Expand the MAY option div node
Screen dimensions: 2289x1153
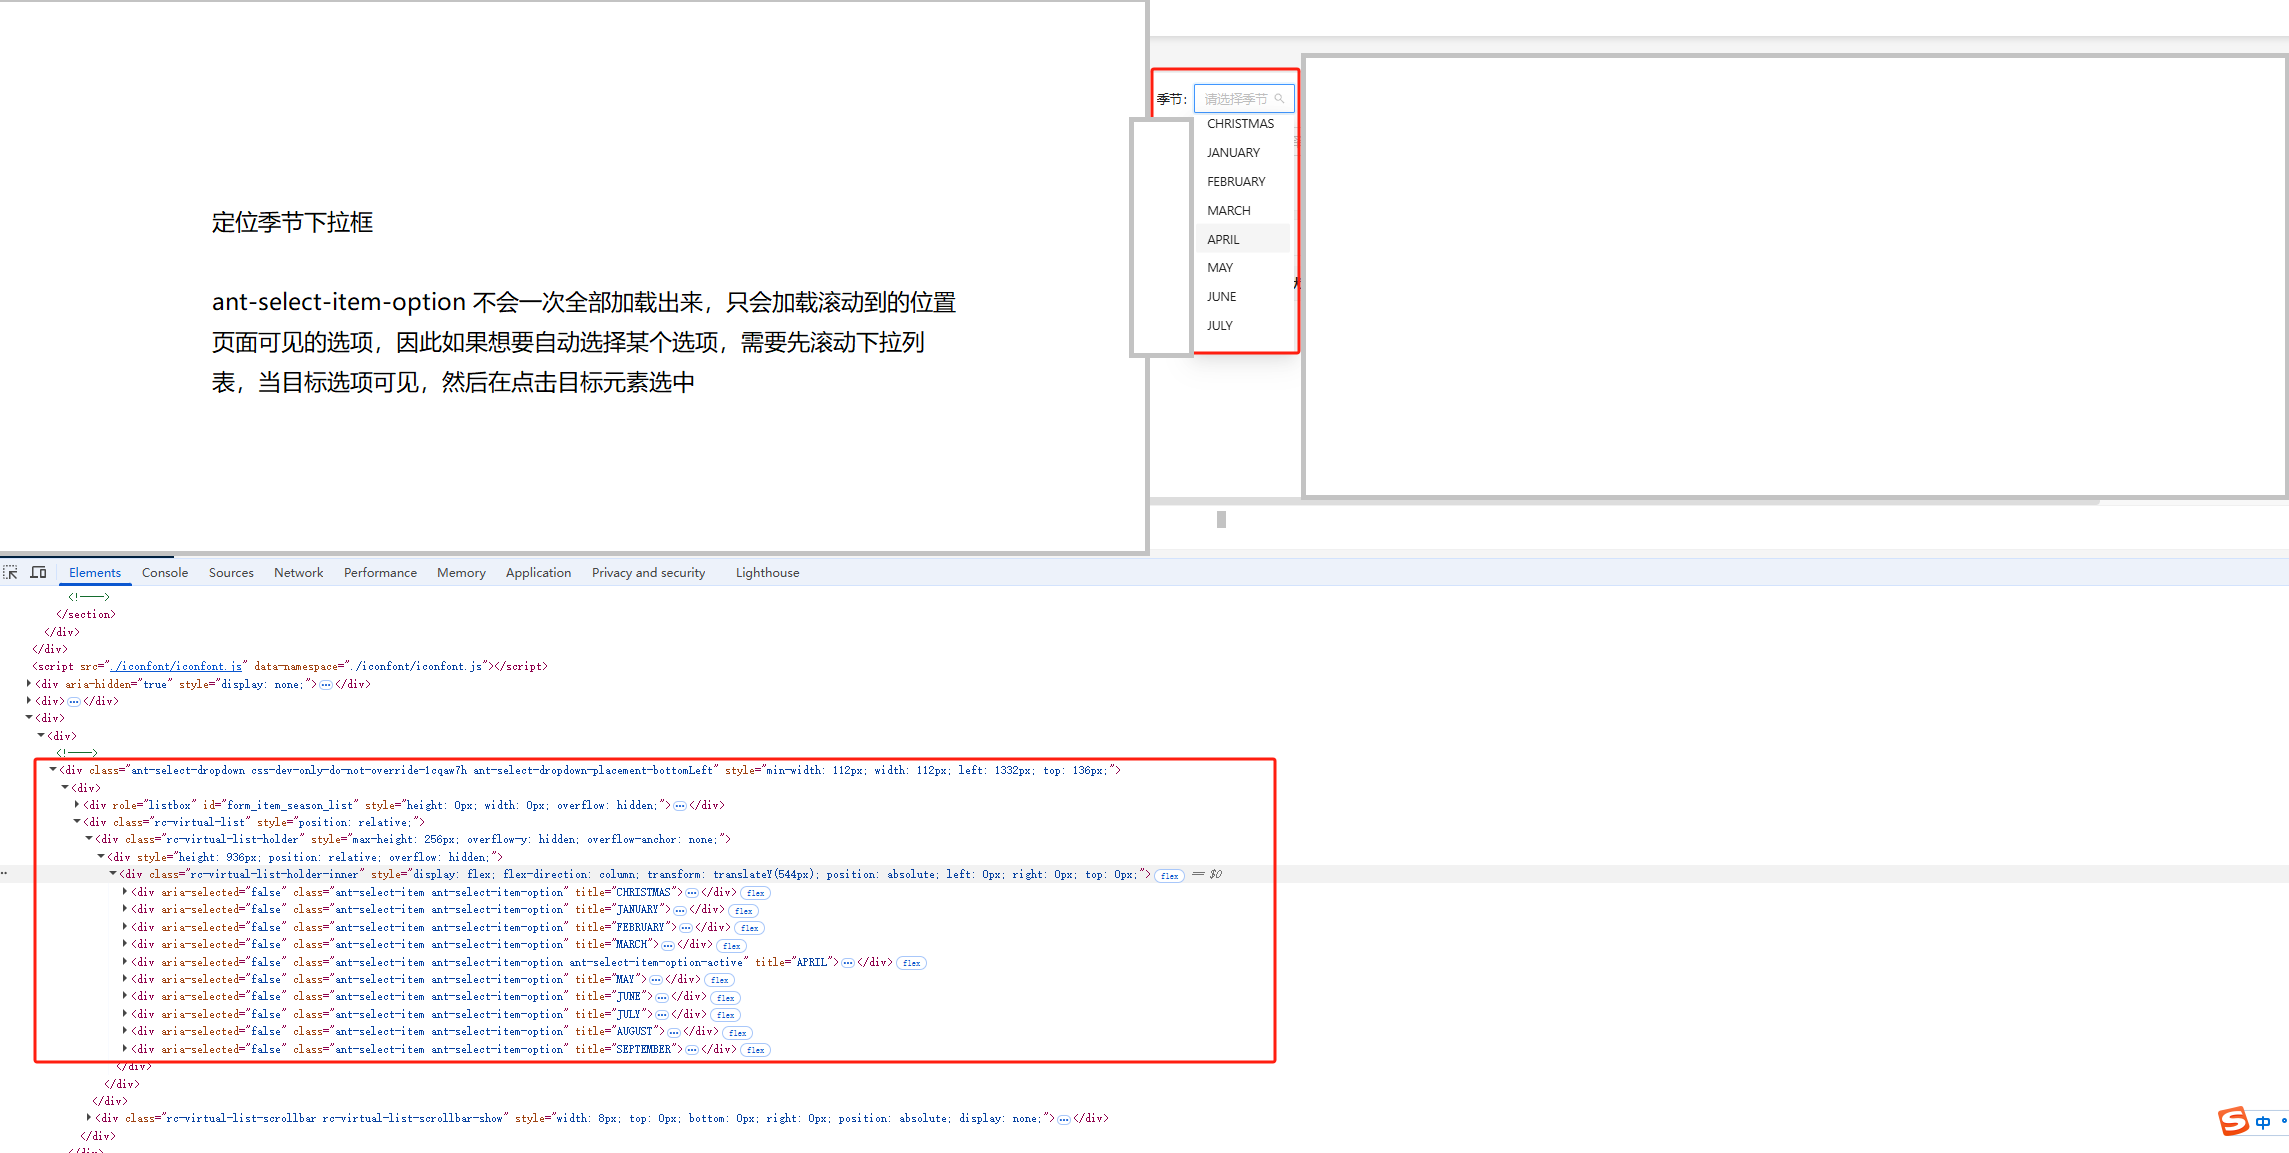click(x=125, y=978)
